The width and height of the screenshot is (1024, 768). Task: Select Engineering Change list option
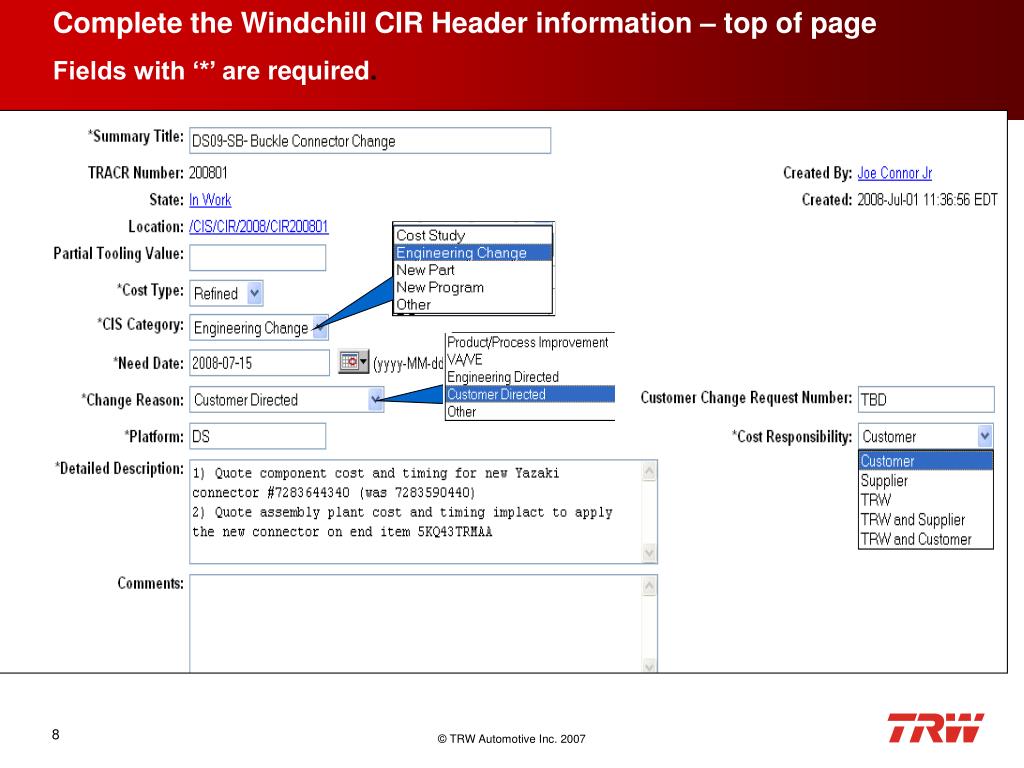pos(473,253)
